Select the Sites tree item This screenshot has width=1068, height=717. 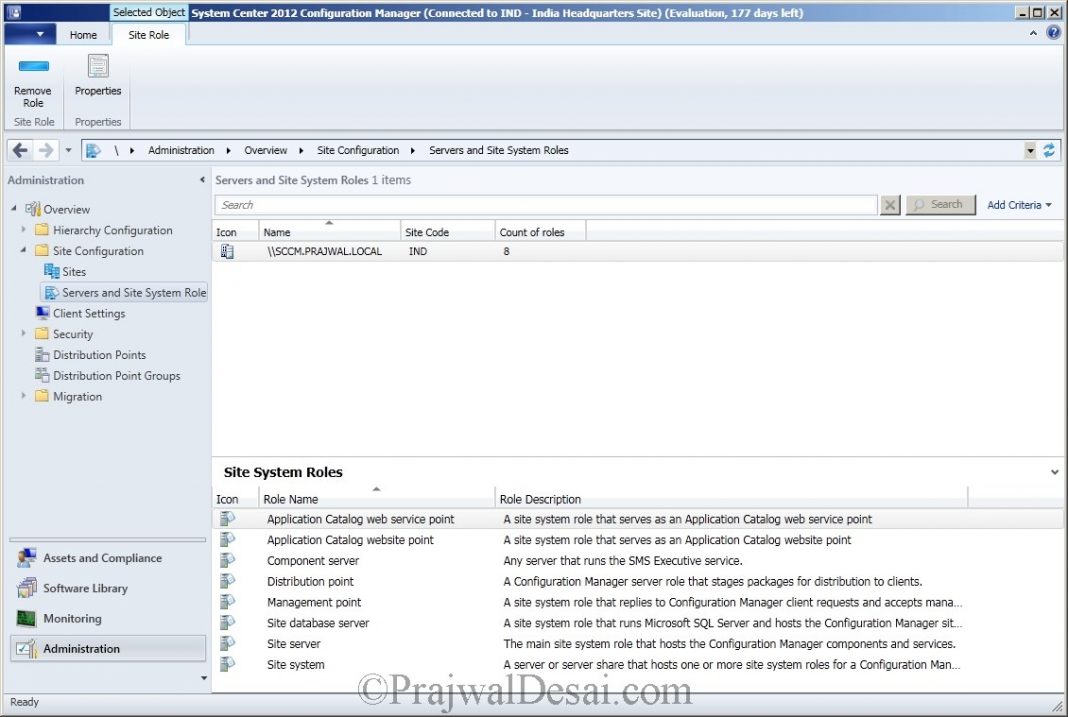pos(74,272)
